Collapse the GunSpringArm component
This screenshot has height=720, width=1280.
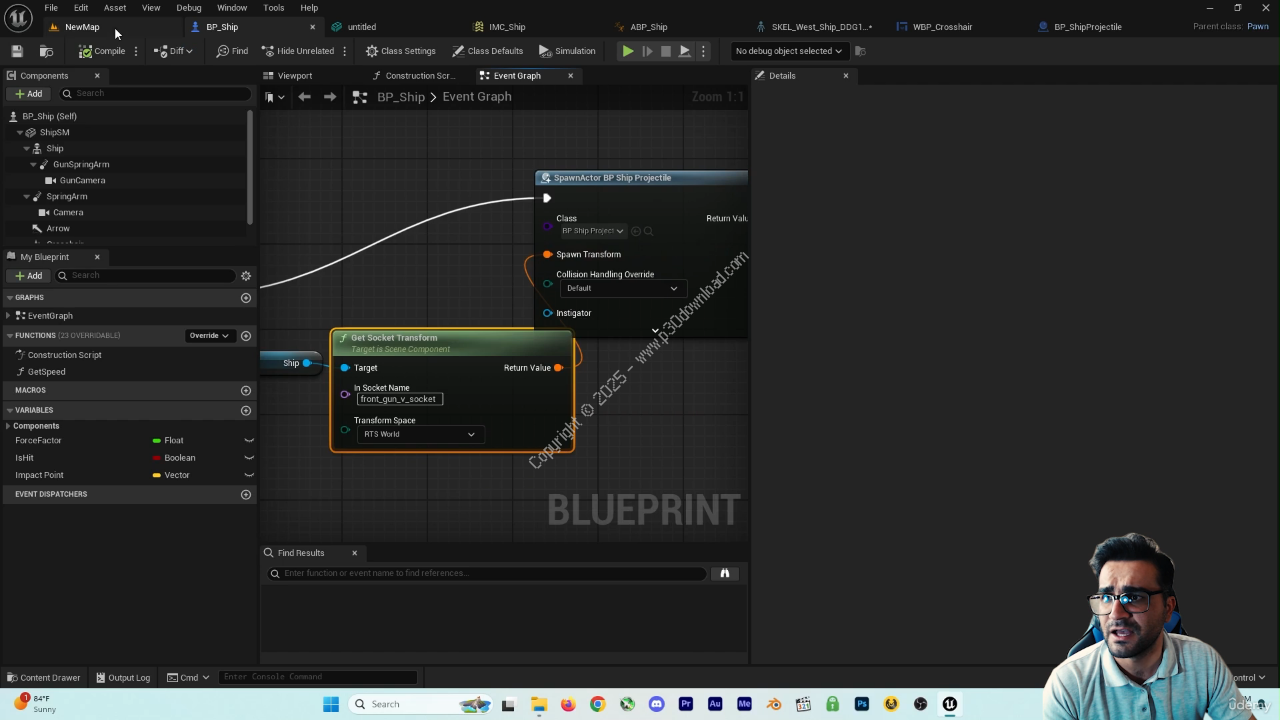point(33,164)
